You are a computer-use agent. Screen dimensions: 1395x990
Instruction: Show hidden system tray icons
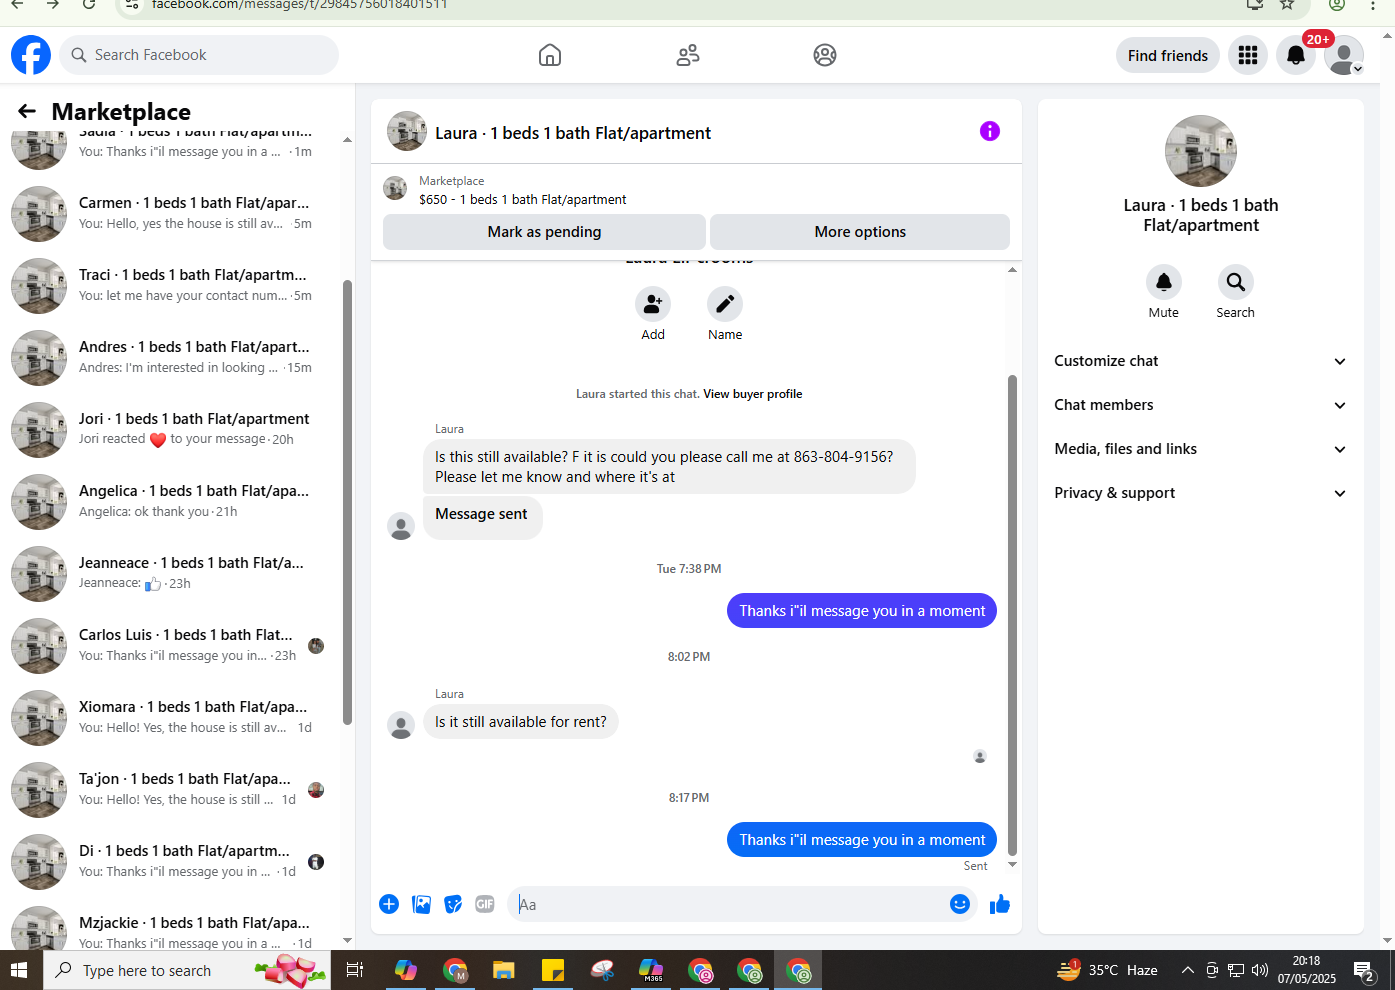pyautogui.click(x=1187, y=970)
